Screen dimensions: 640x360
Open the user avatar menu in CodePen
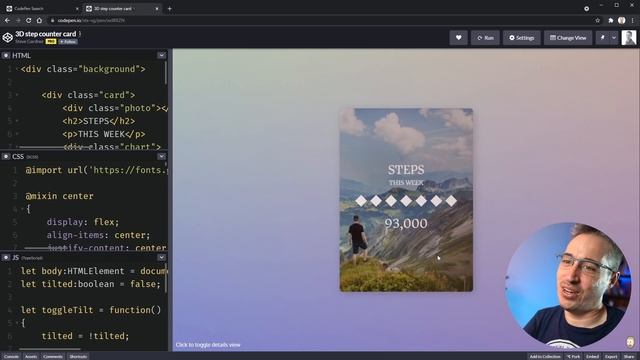[629, 38]
